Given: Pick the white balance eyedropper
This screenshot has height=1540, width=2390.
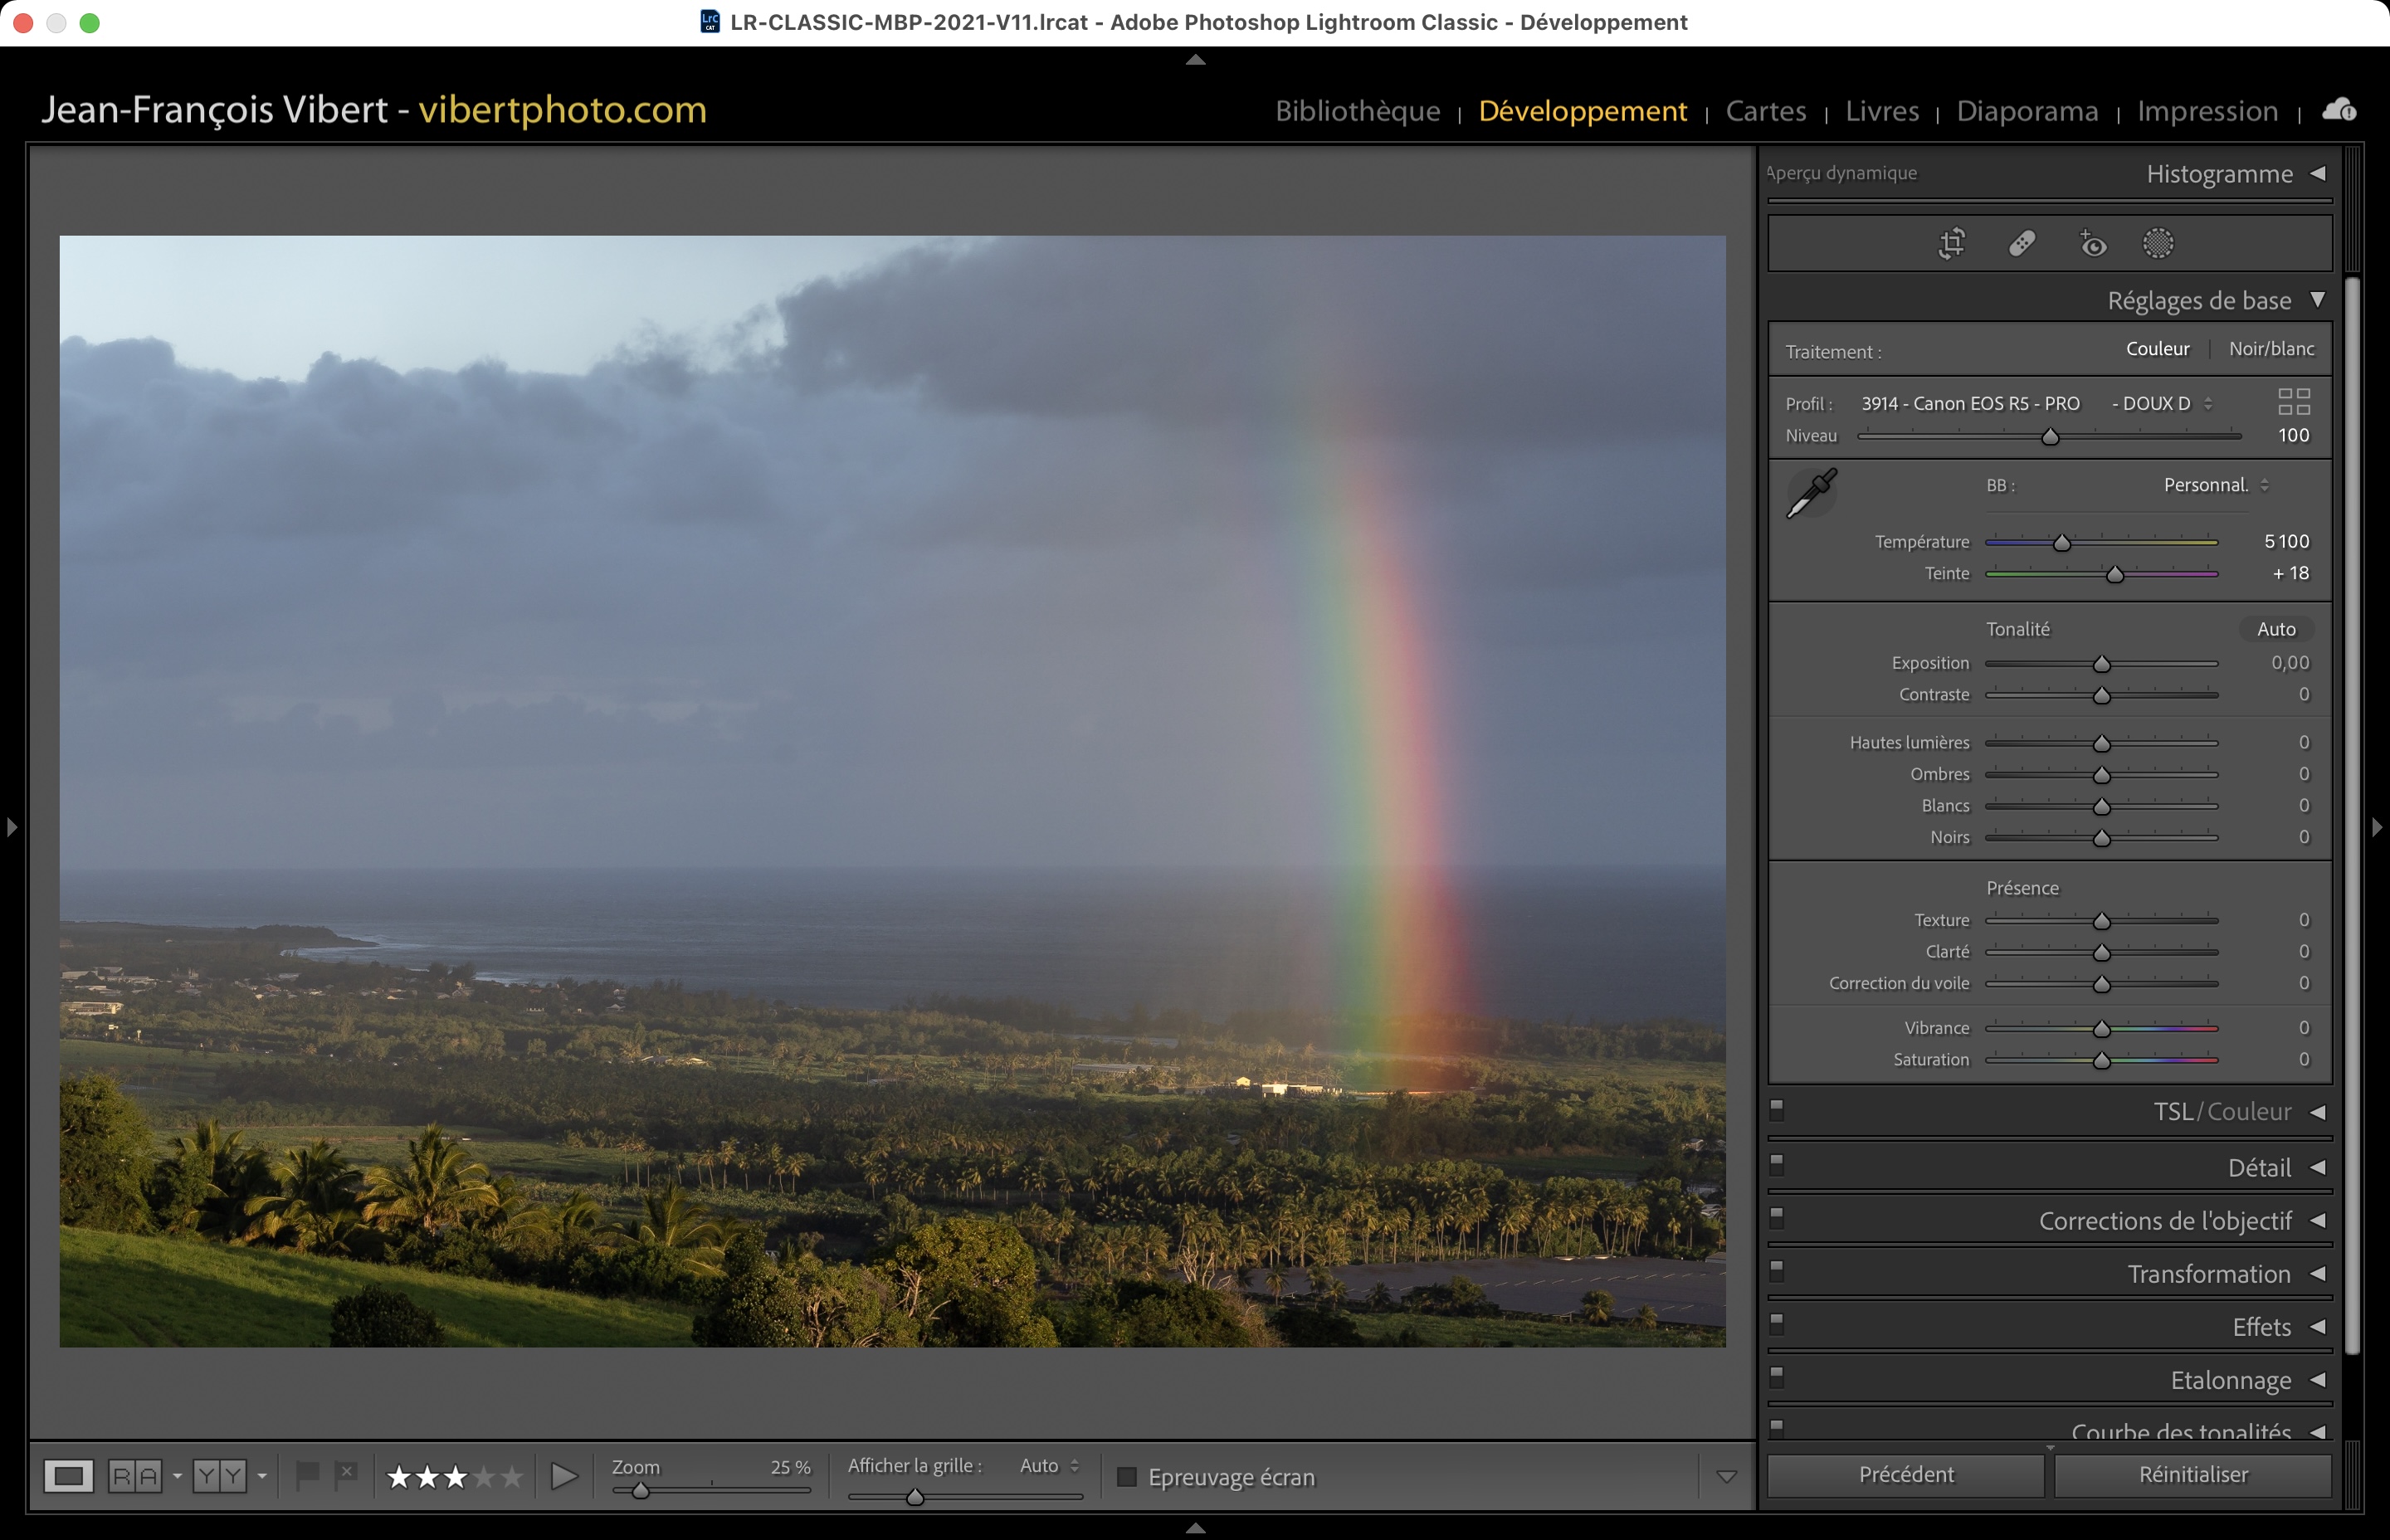Looking at the screenshot, I should tap(1811, 493).
